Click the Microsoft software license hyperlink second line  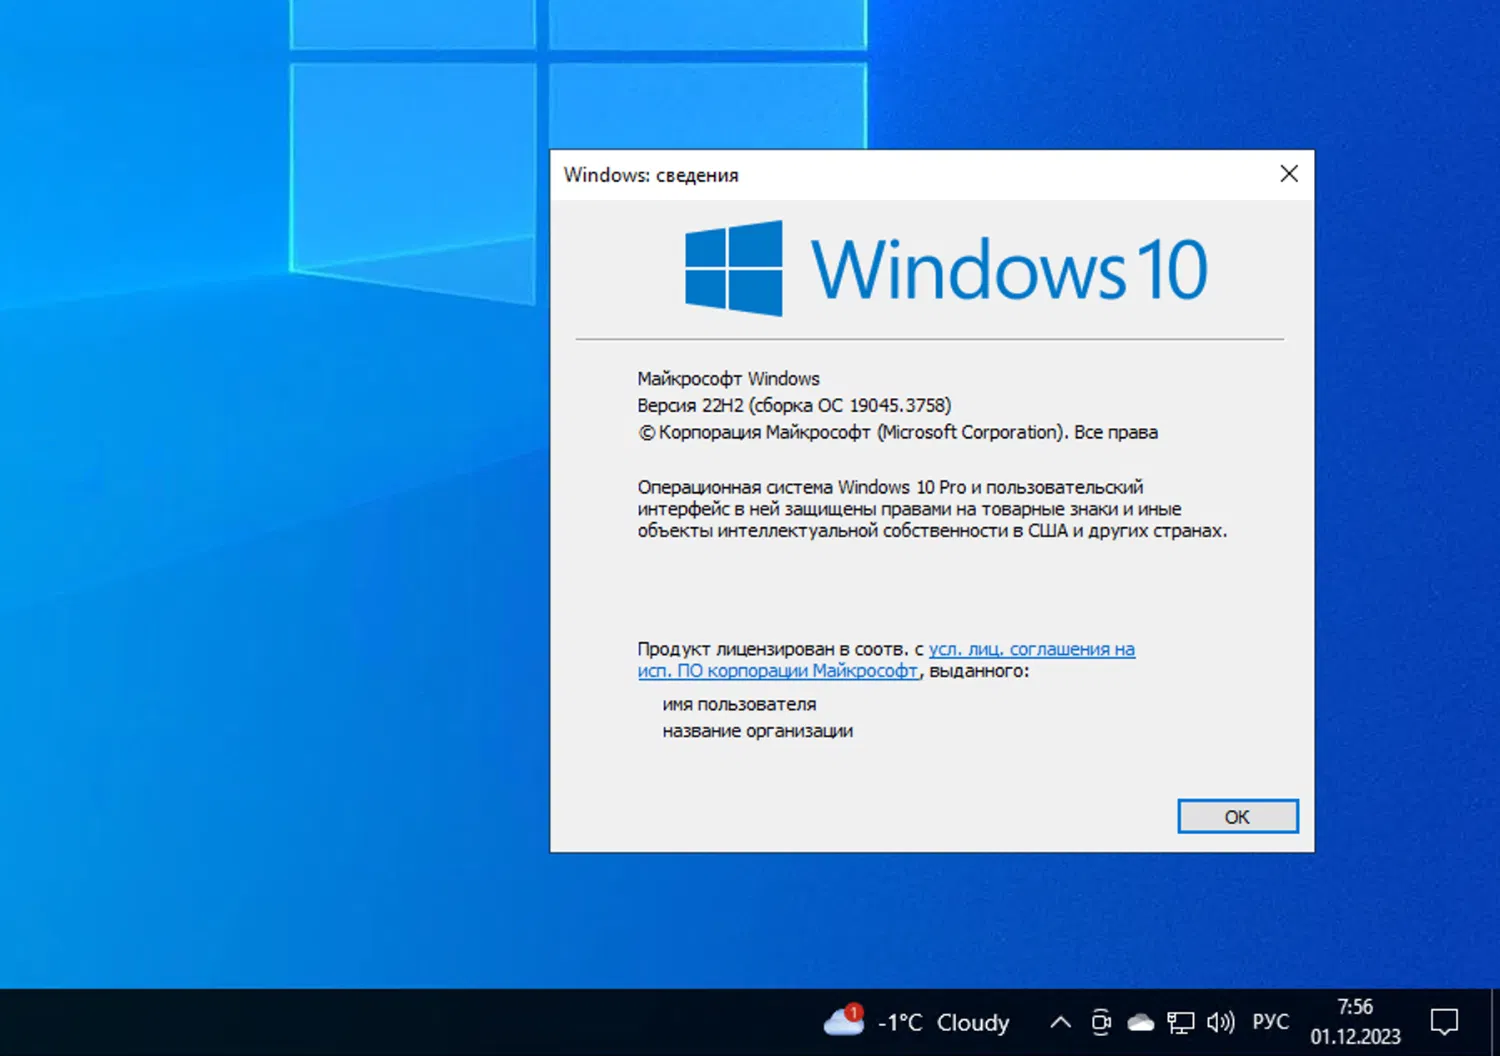tap(778, 671)
